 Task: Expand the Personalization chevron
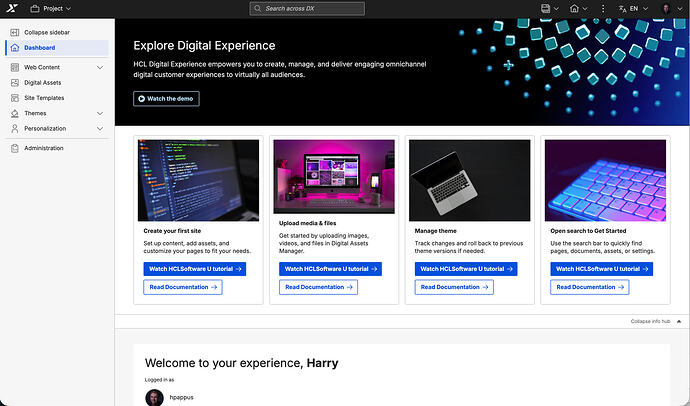click(x=100, y=128)
